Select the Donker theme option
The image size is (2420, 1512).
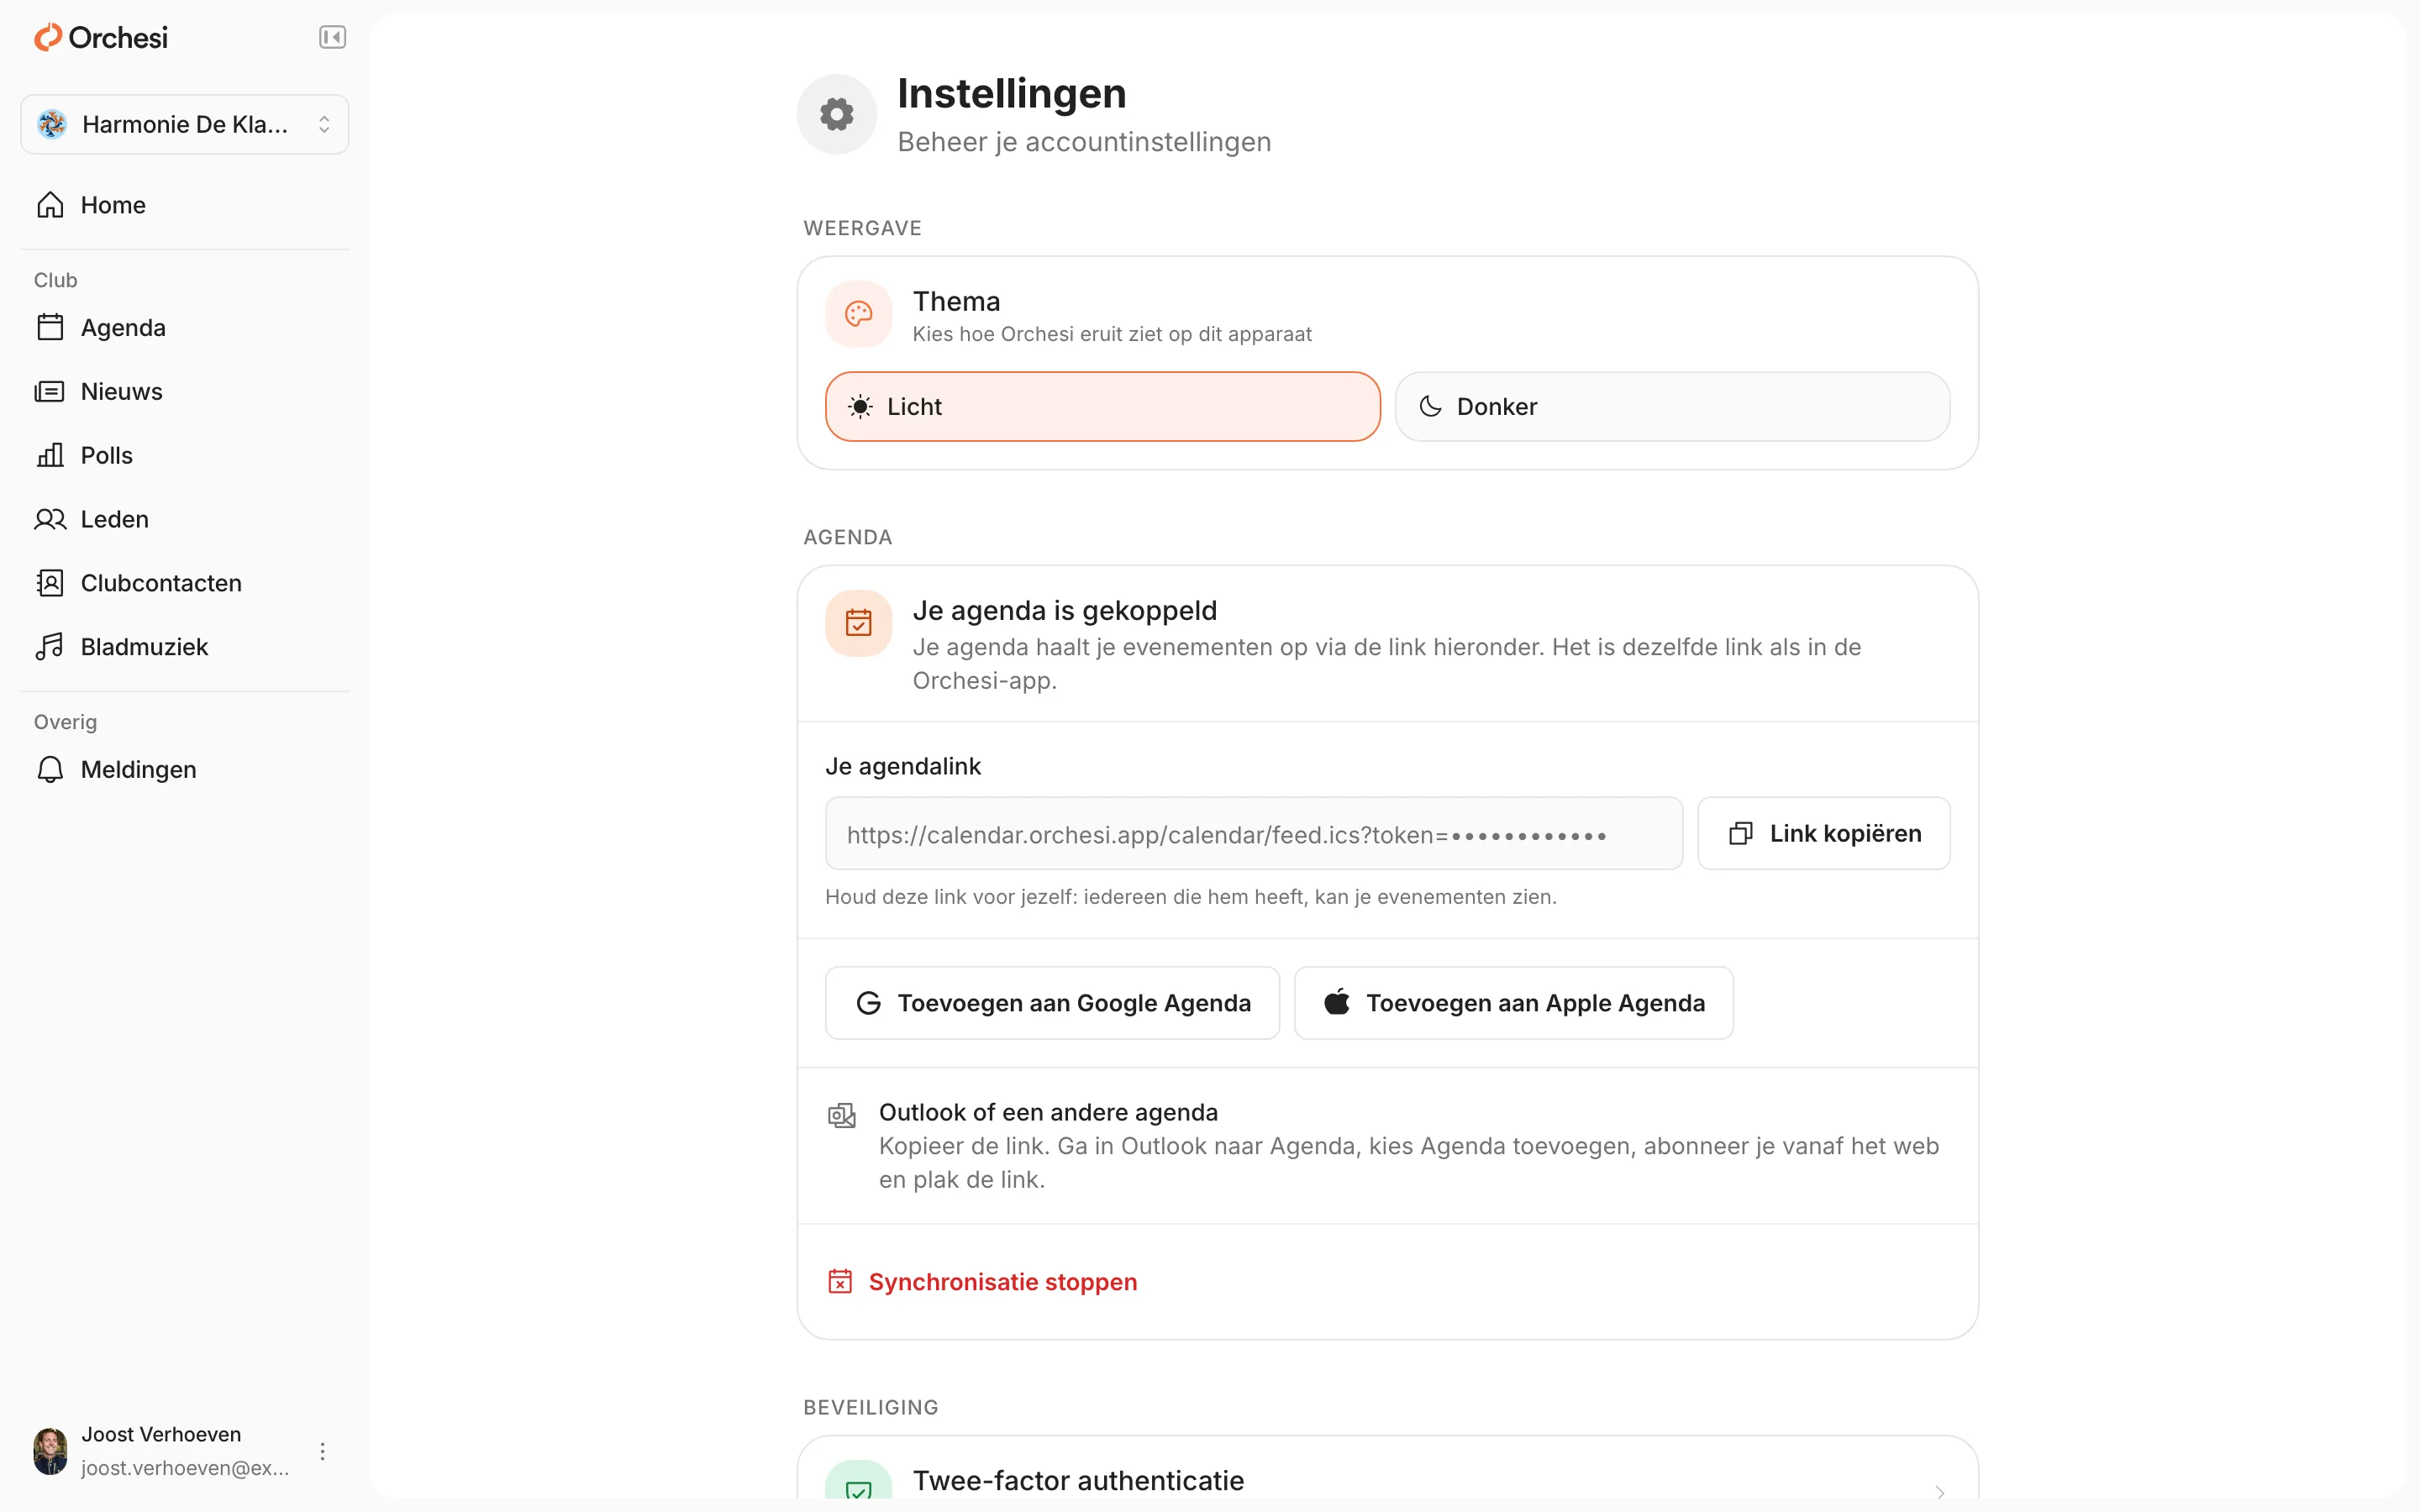point(1672,407)
